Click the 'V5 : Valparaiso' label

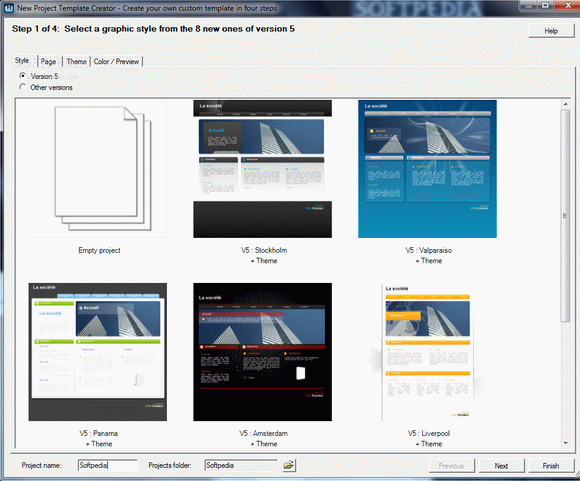click(x=428, y=250)
